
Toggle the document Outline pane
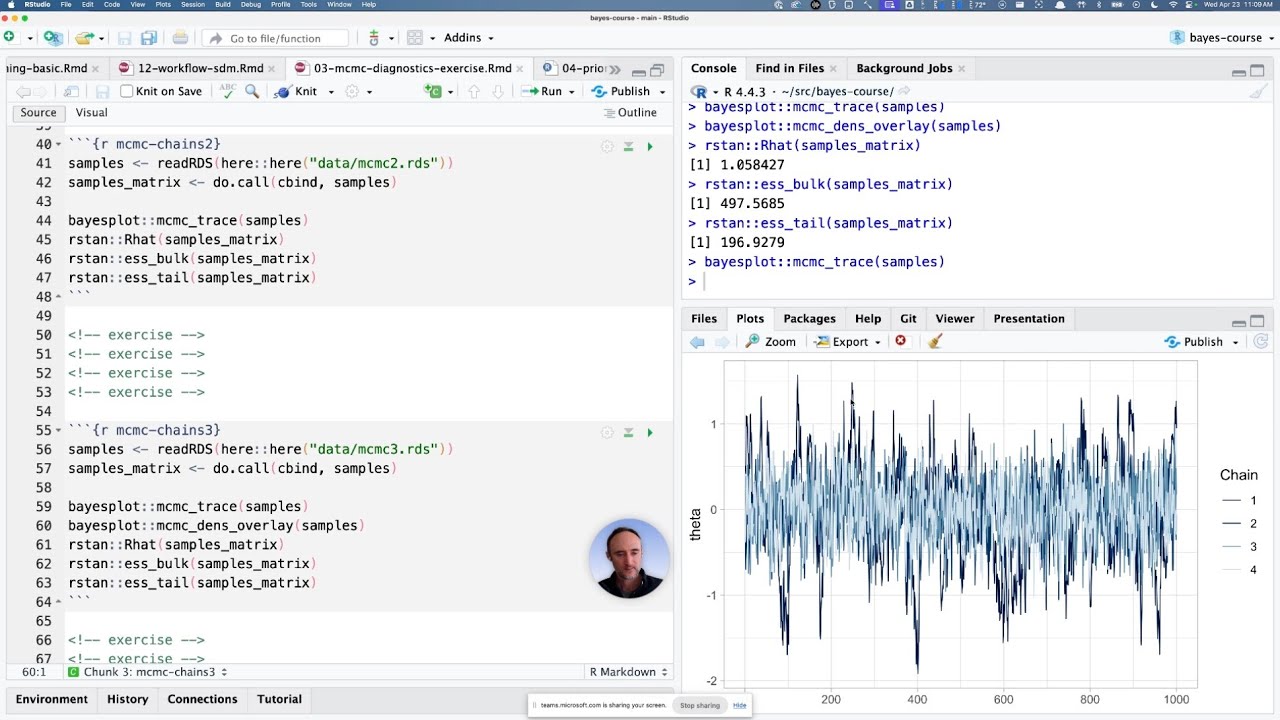point(630,112)
